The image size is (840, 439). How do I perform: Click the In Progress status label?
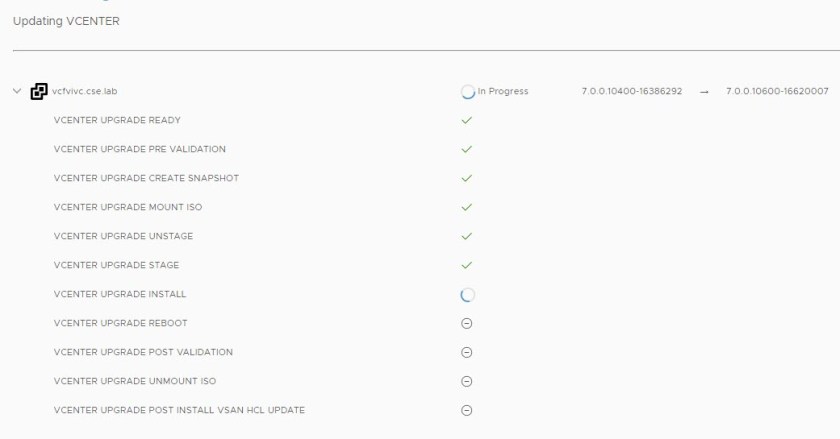[x=503, y=91]
